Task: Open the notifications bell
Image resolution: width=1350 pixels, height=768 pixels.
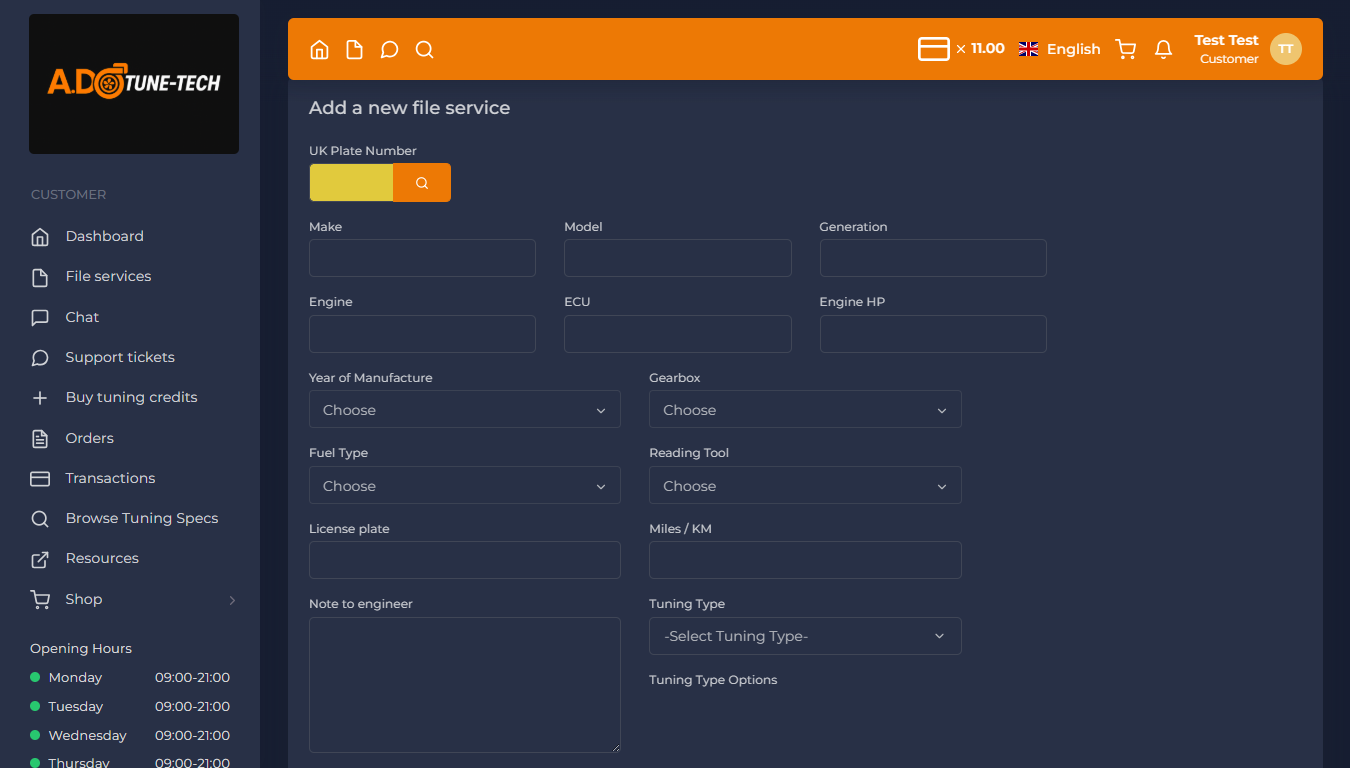Action: tap(1163, 49)
